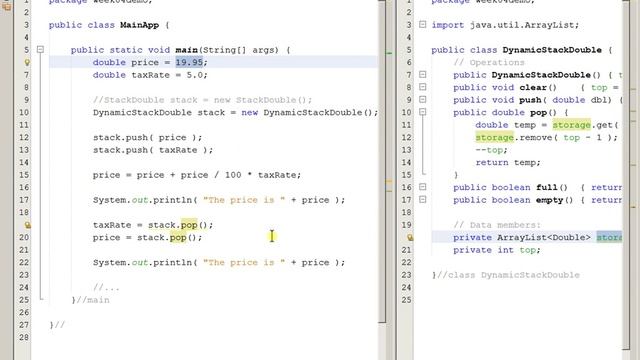Viewport: 640px width, 360px height.
Task: Click new DynamicStackDouble() in MainApp
Action: (307, 113)
